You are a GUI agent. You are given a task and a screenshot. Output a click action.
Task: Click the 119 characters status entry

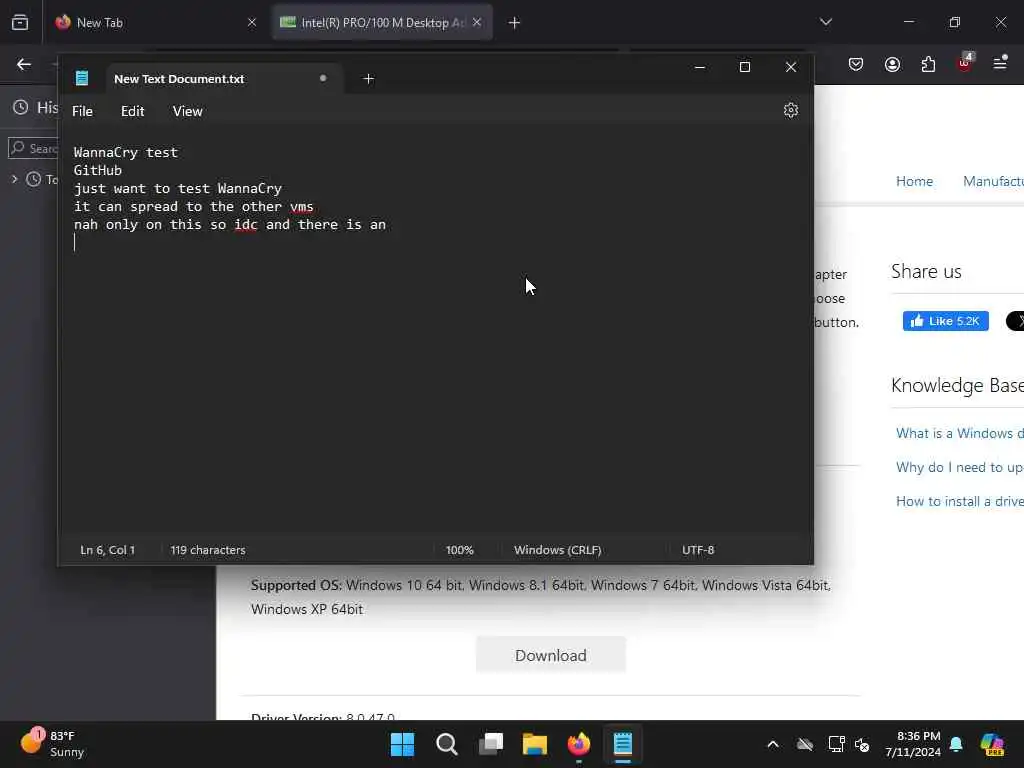pos(208,550)
